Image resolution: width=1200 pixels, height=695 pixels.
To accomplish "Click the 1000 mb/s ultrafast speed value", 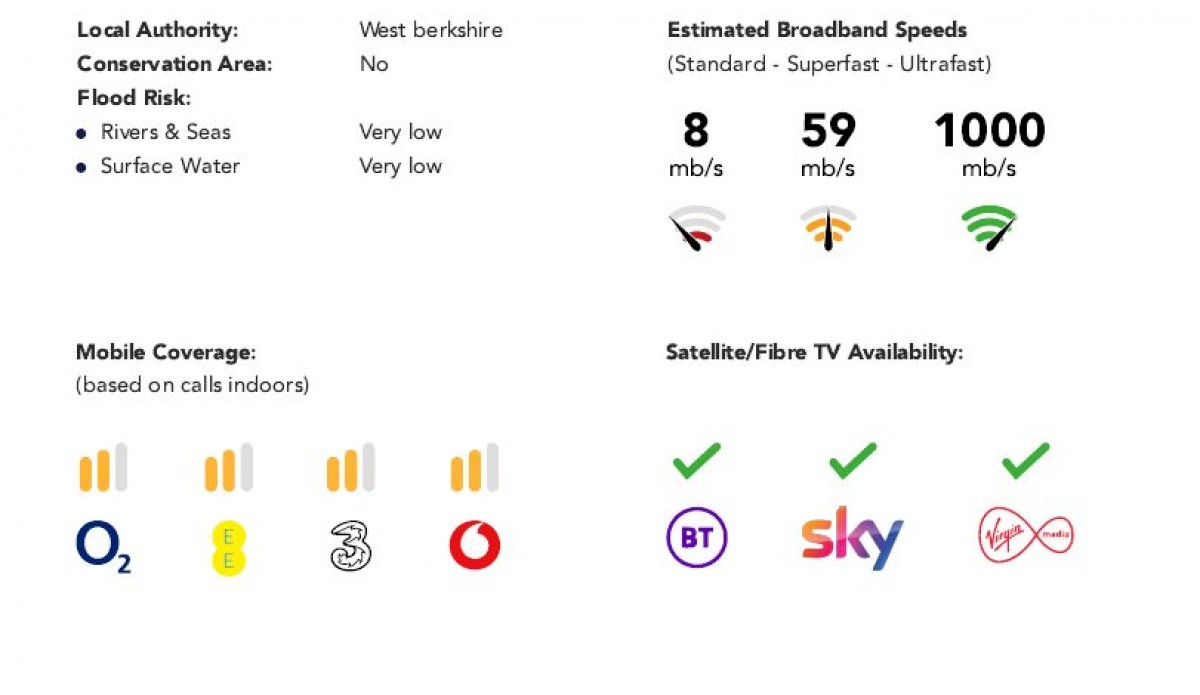I will point(989,131).
